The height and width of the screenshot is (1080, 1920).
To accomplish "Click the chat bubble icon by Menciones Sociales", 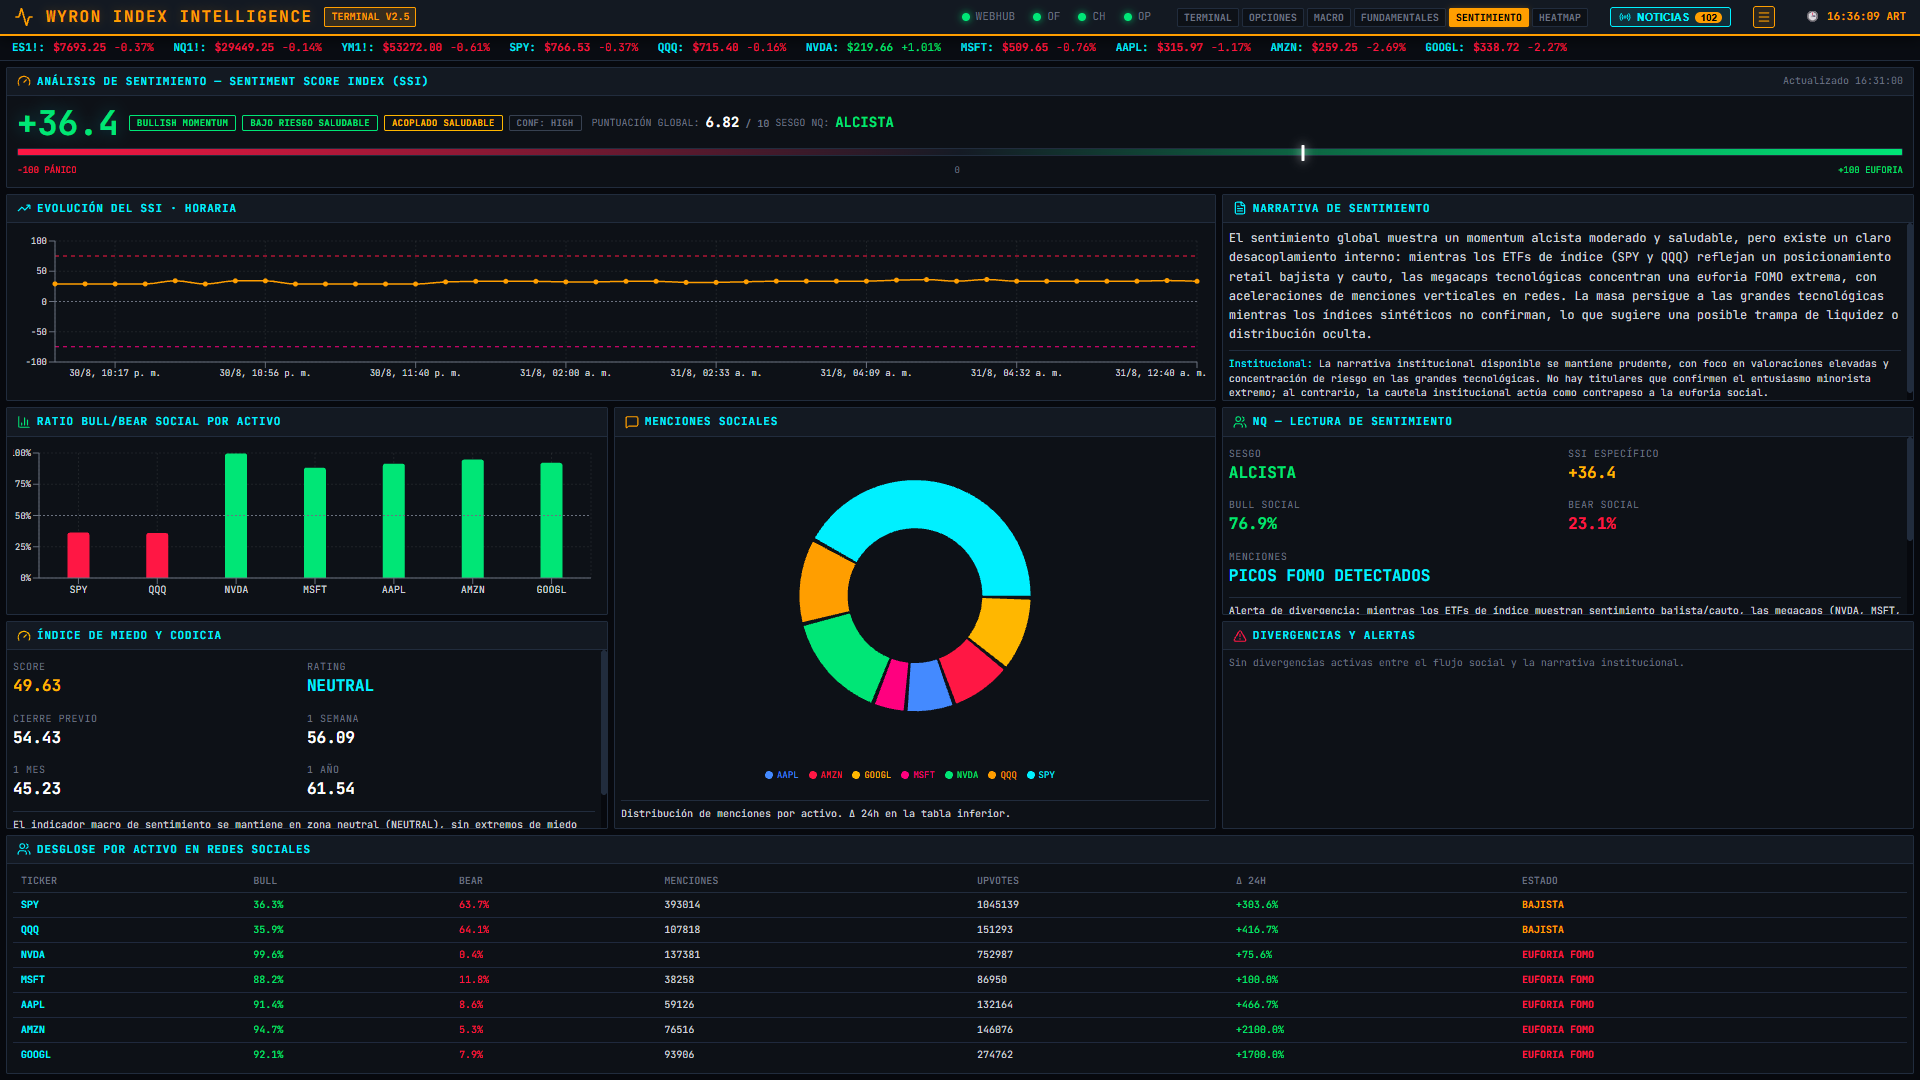I will (x=632, y=422).
